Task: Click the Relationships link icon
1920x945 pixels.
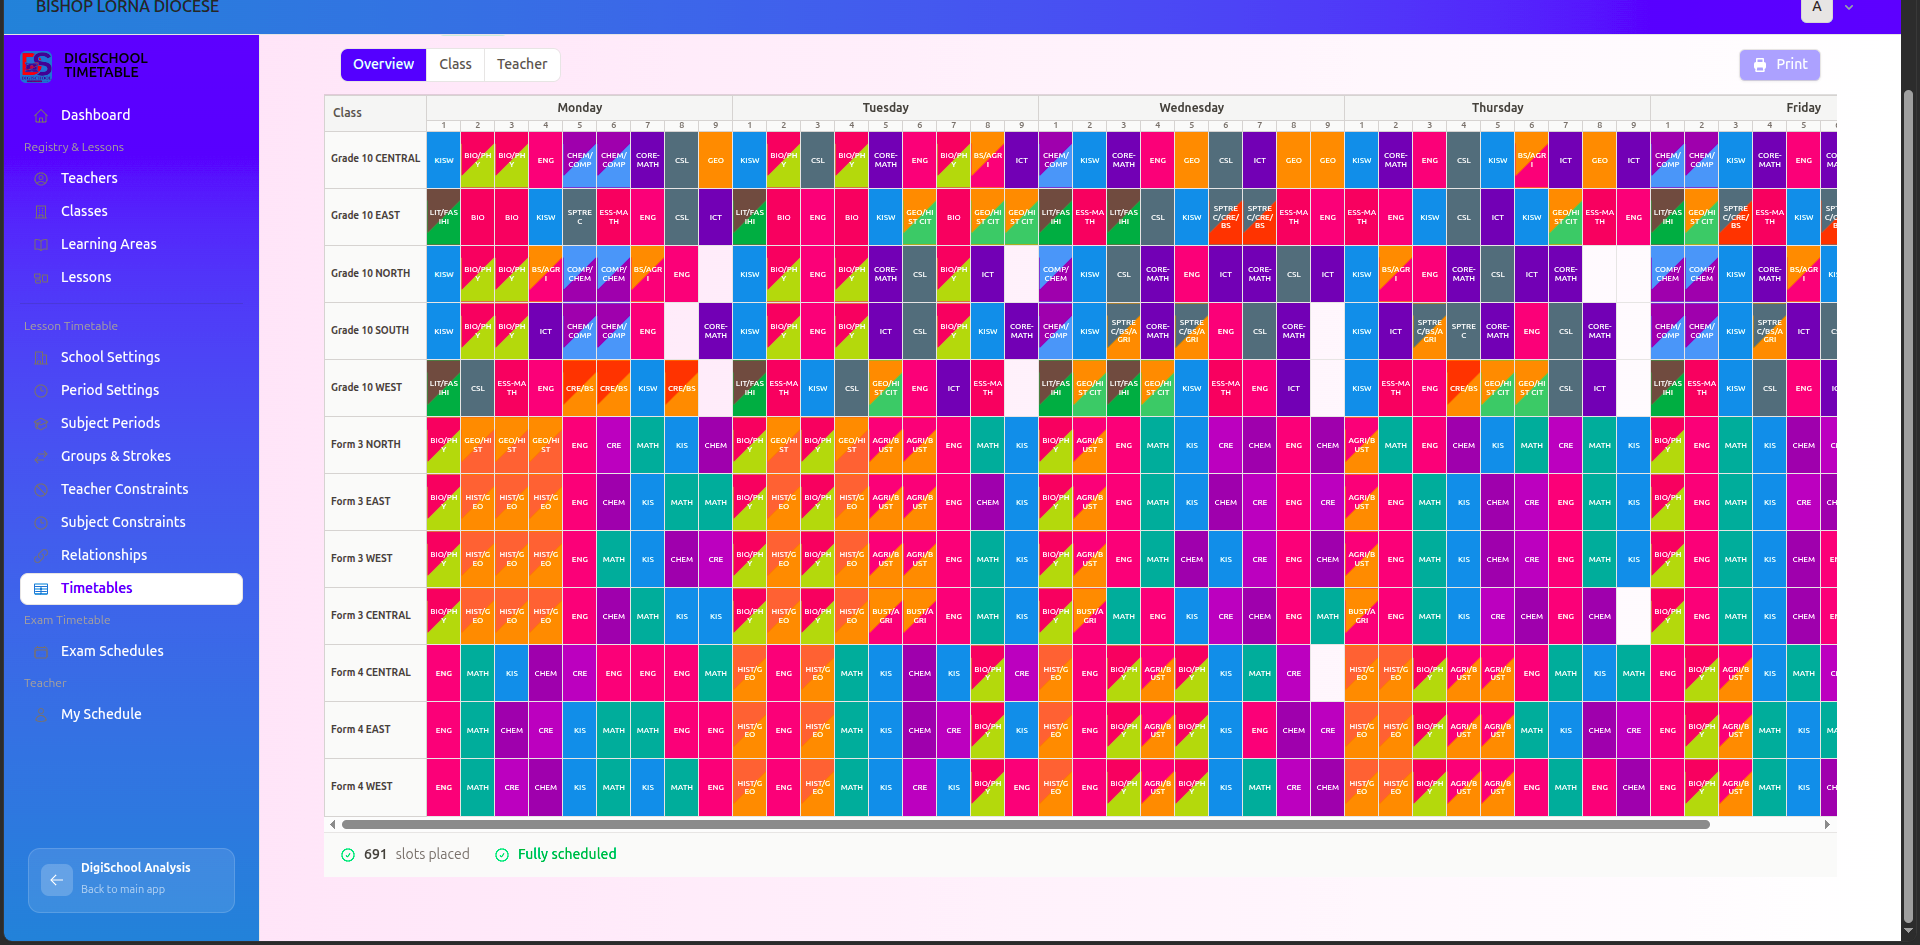Action: (41, 556)
